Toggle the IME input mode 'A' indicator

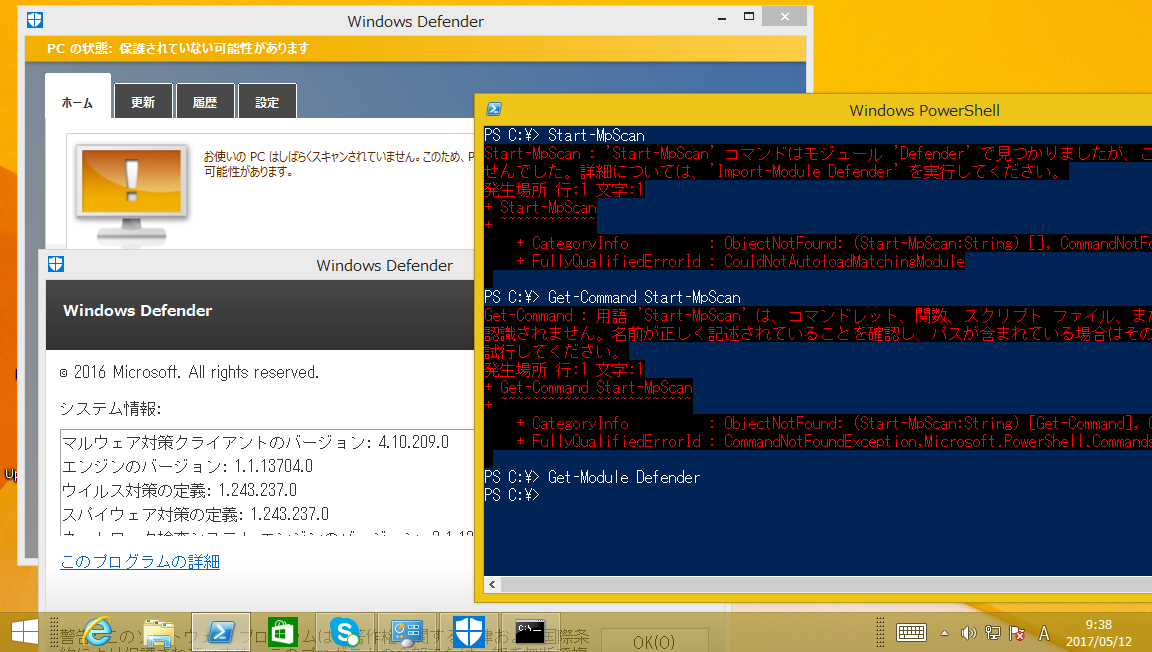click(1044, 633)
